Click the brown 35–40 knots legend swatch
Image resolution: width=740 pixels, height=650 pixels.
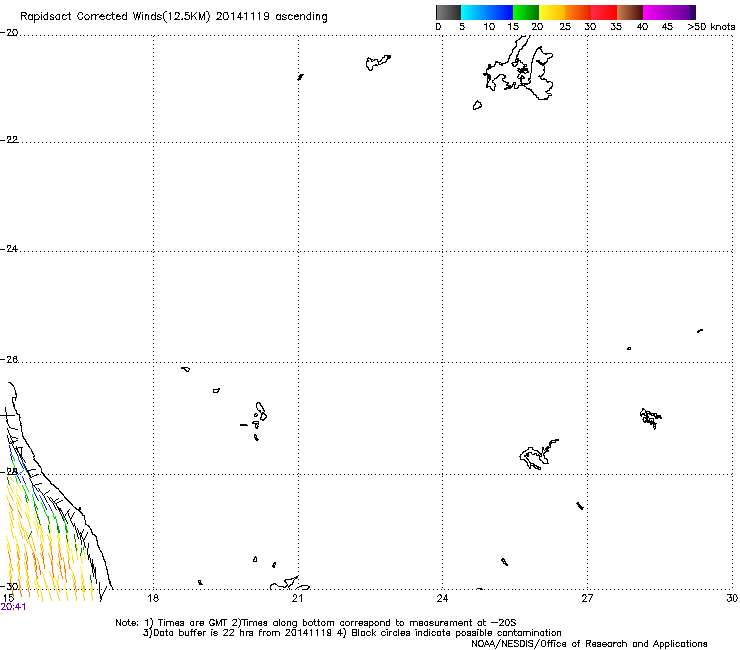point(630,12)
